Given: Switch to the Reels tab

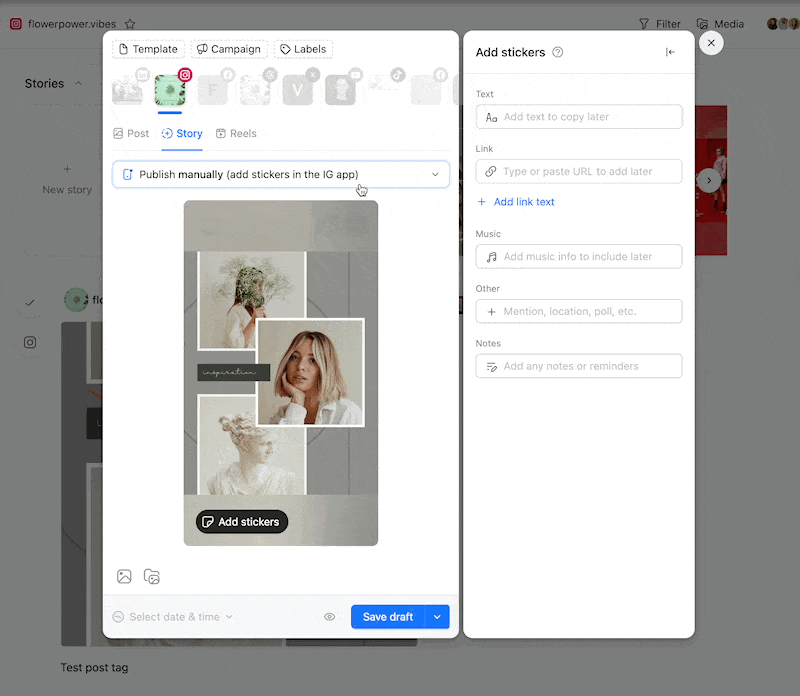Looking at the screenshot, I should coord(236,133).
